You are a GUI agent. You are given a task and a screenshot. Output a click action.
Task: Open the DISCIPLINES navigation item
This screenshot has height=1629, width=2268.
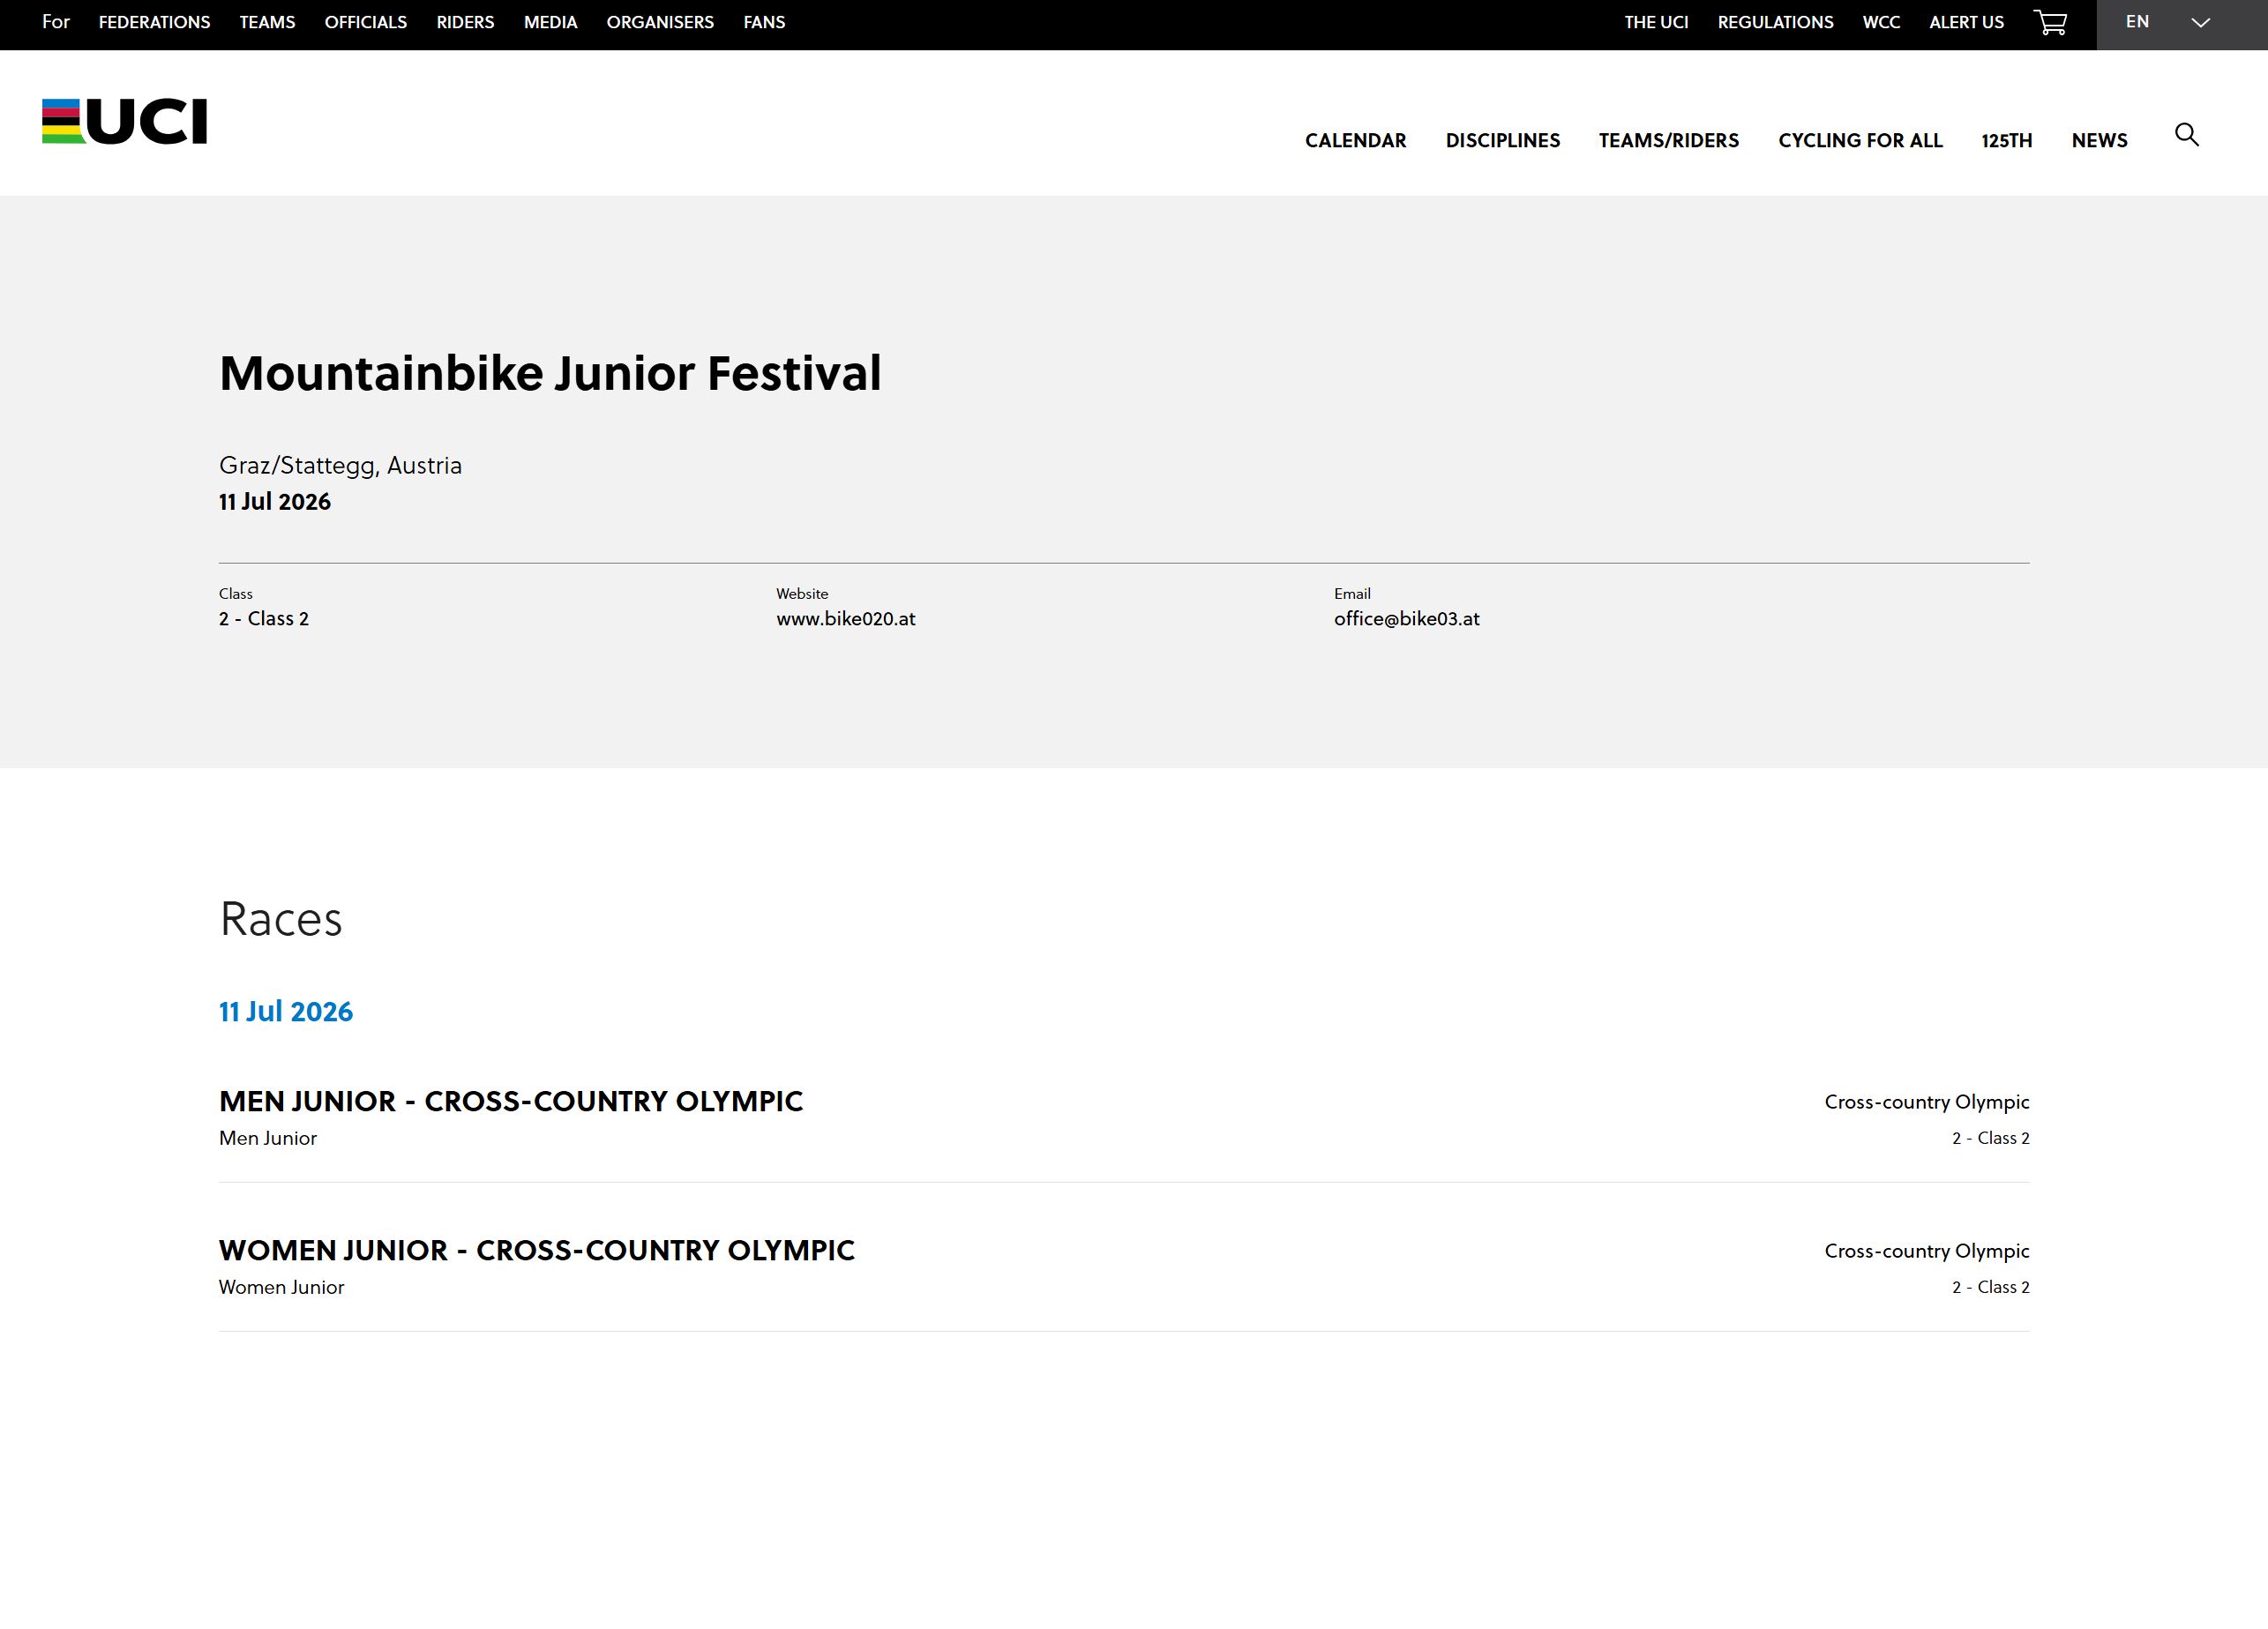pyautogui.click(x=1503, y=140)
